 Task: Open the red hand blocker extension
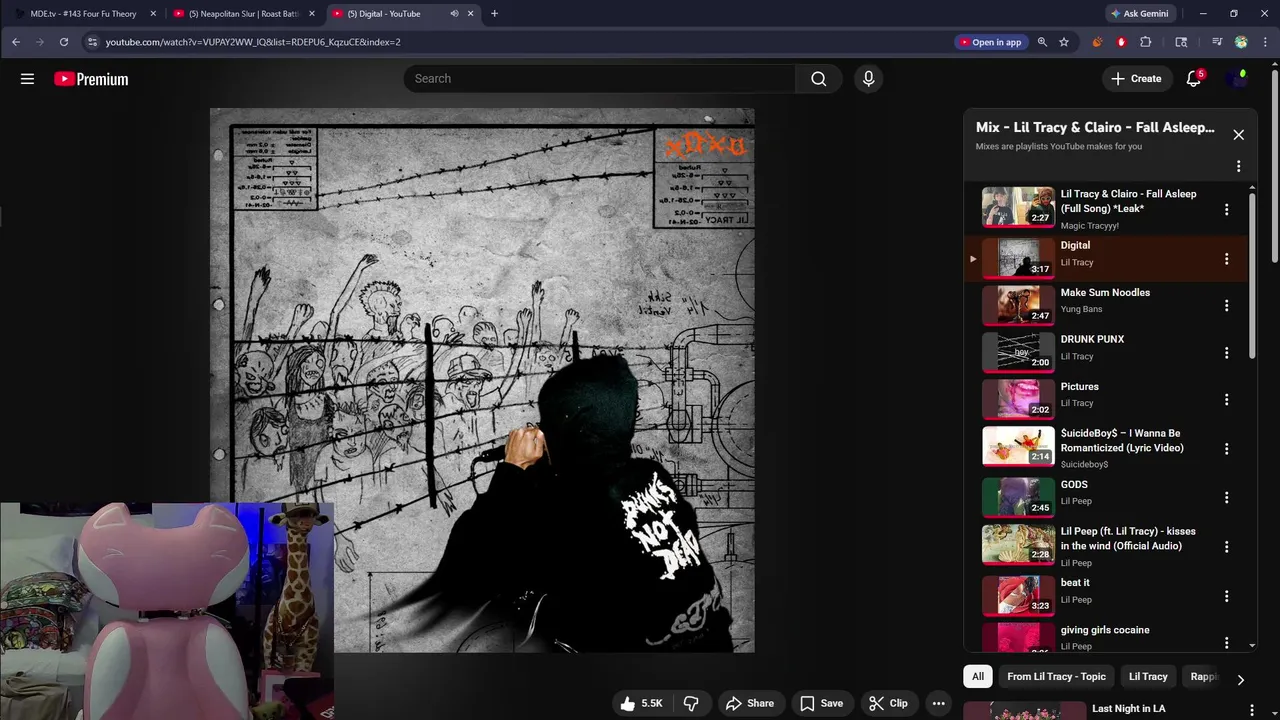(1121, 42)
